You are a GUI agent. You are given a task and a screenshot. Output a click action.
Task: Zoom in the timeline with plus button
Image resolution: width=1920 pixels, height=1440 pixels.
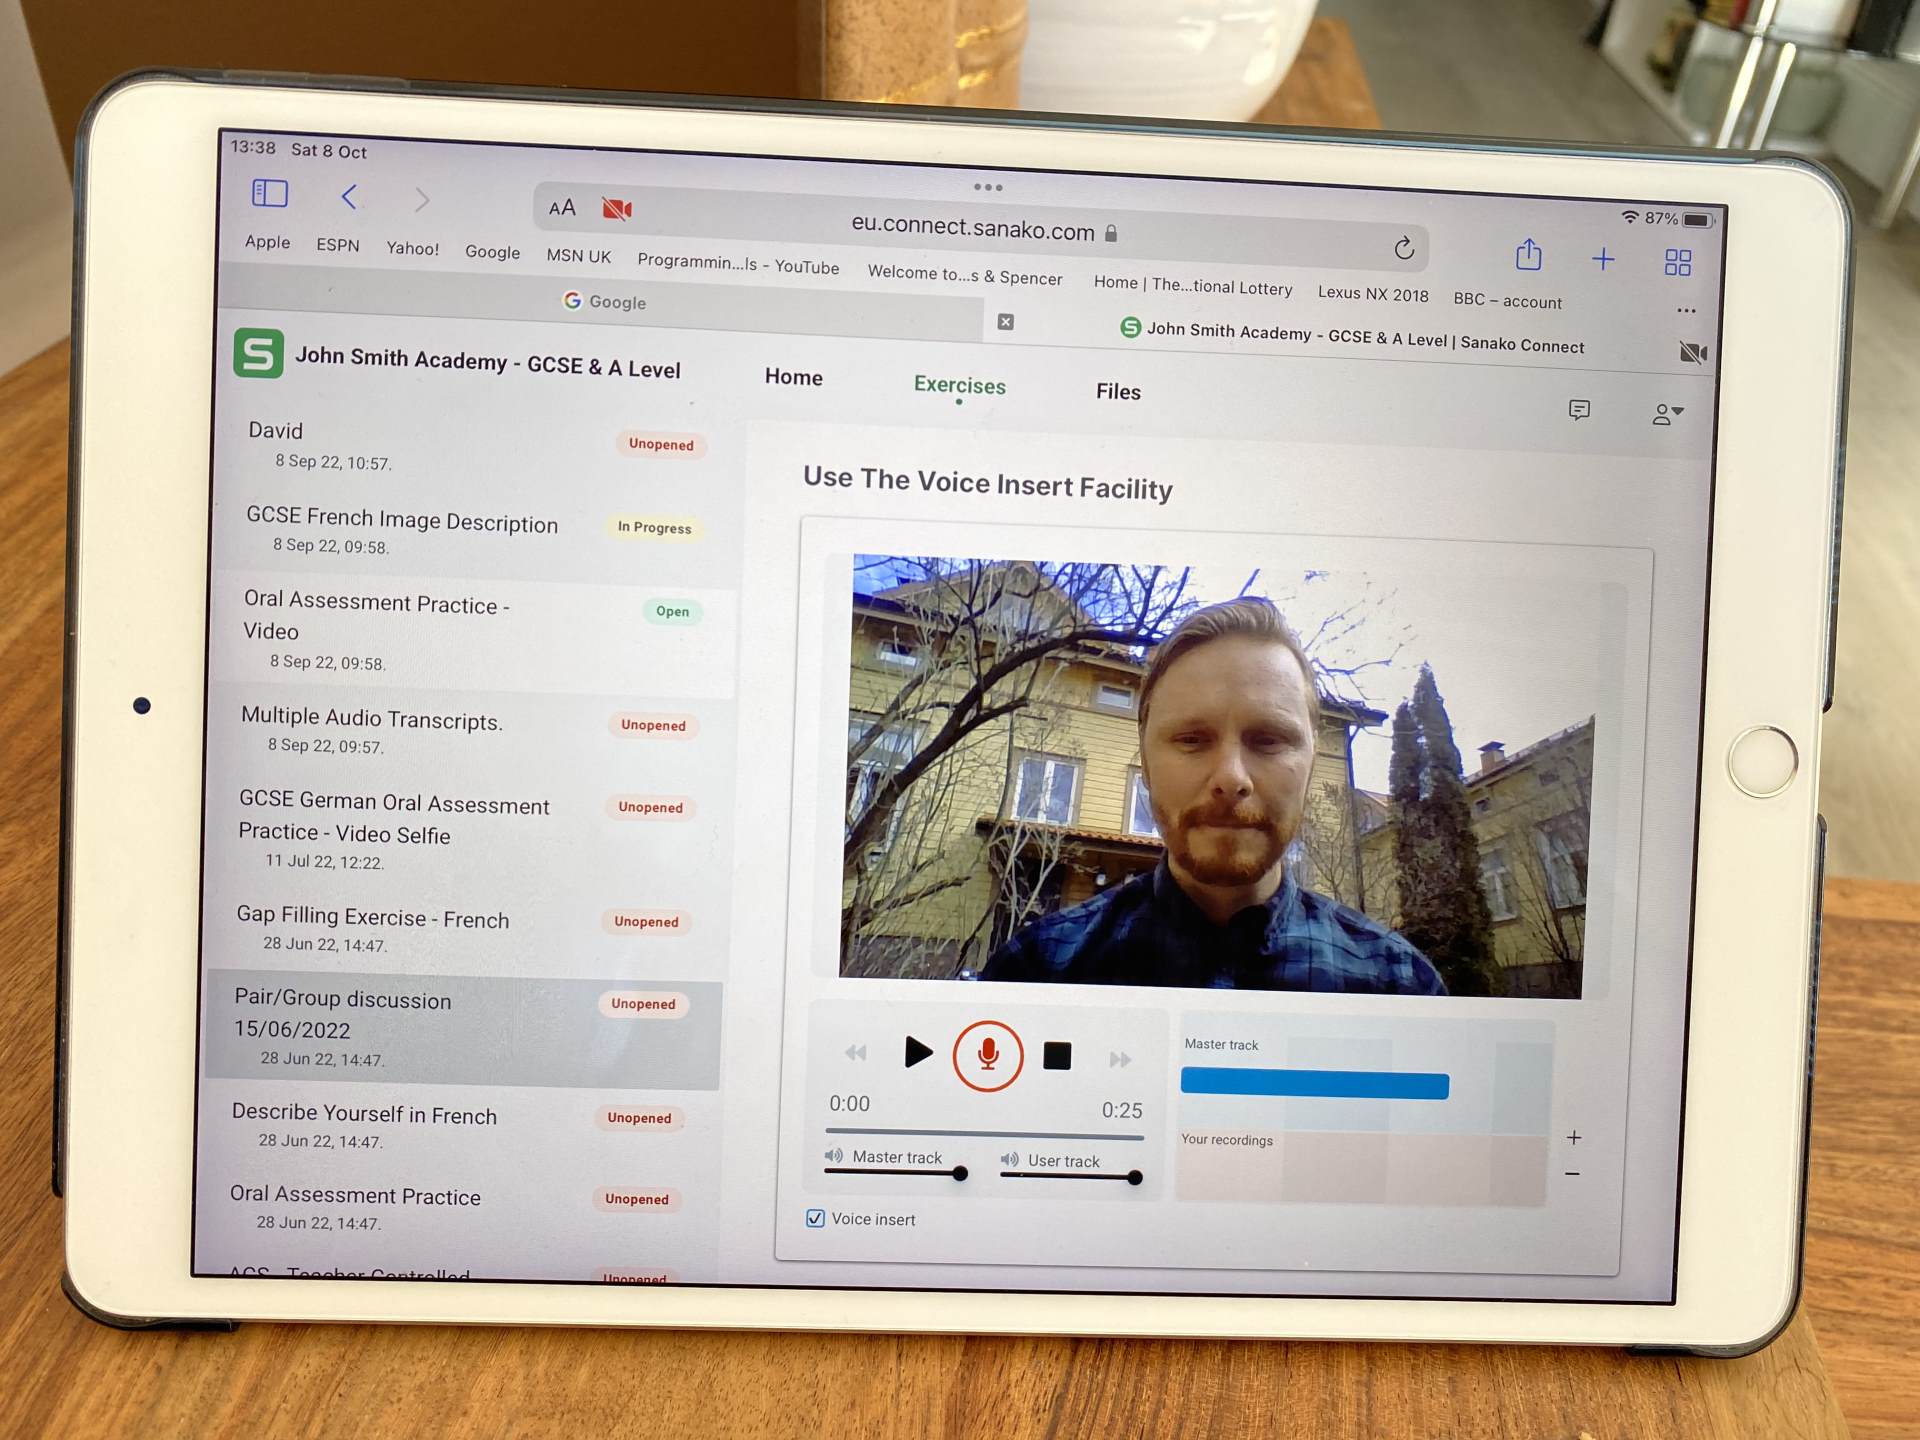pos(1574,1138)
